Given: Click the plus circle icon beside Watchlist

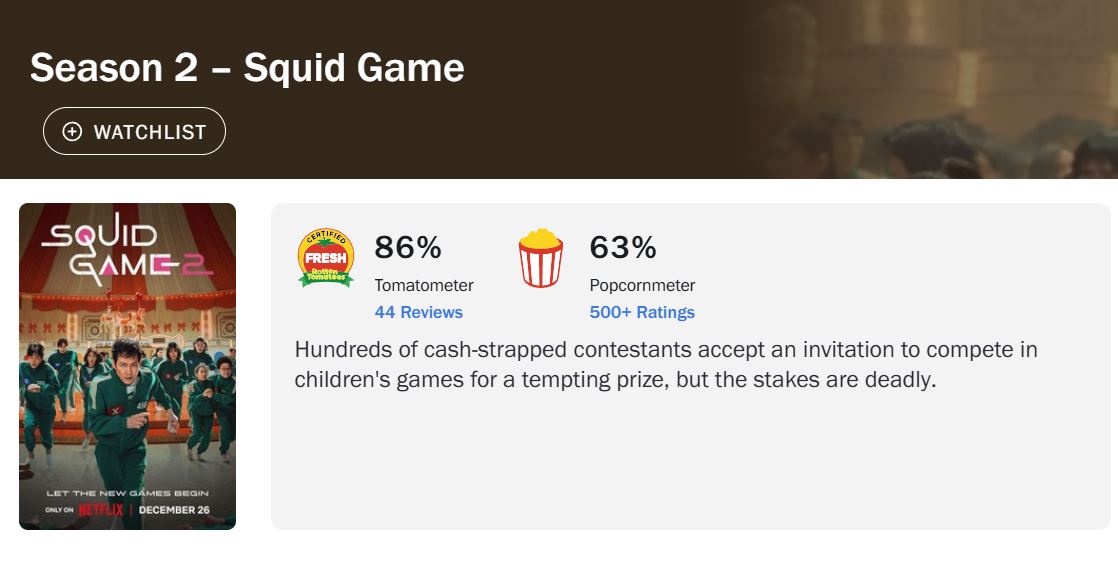Looking at the screenshot, I should click(72, 132).
